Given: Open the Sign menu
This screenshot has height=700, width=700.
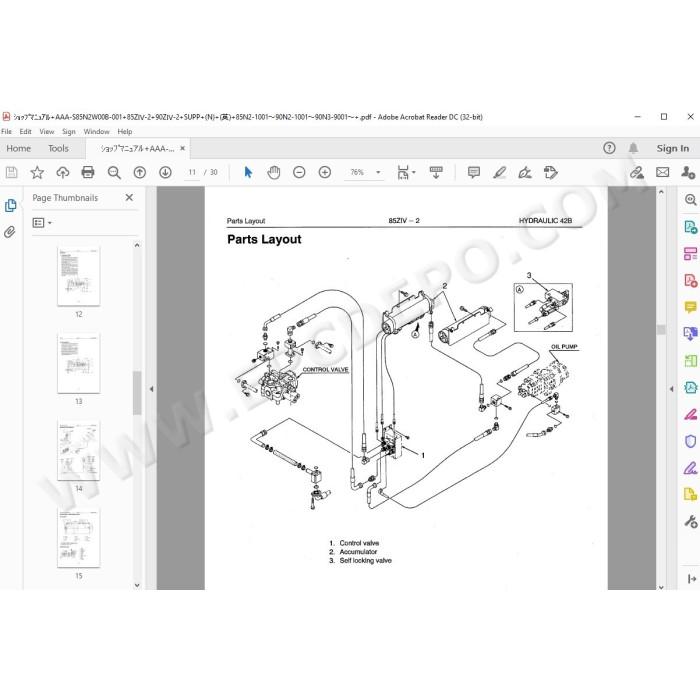Looking at the screenshot, I should point(69,132).
